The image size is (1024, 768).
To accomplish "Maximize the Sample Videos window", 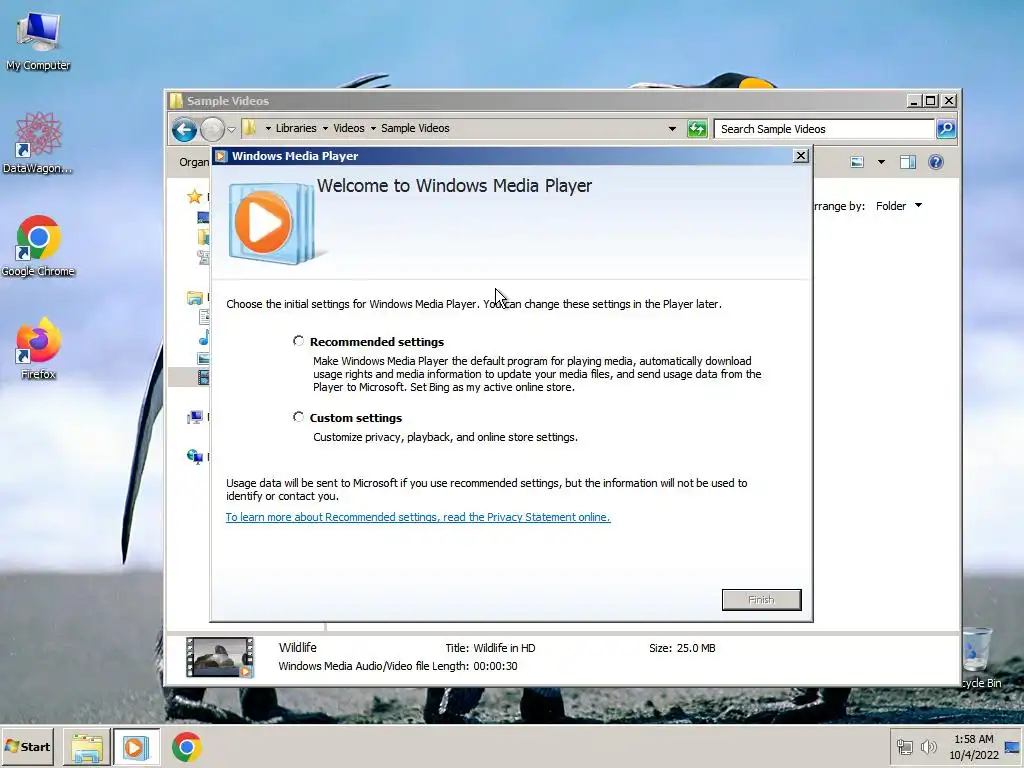I will pos(931,101).
